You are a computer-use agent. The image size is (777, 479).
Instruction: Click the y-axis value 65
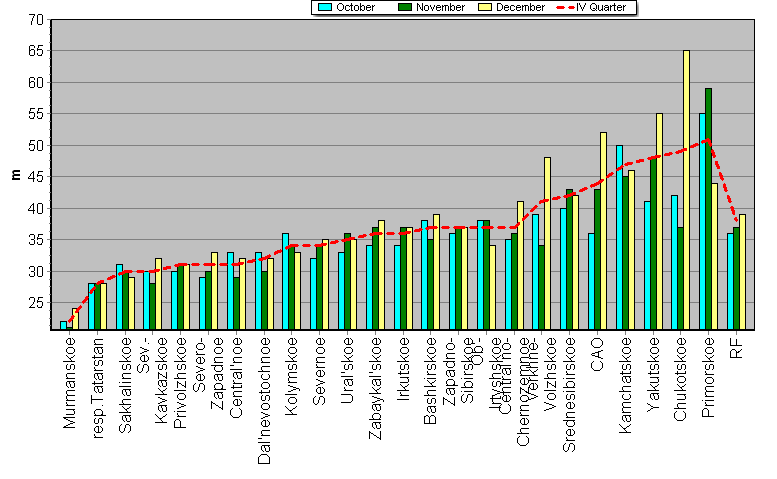click(x=36, y=51)
